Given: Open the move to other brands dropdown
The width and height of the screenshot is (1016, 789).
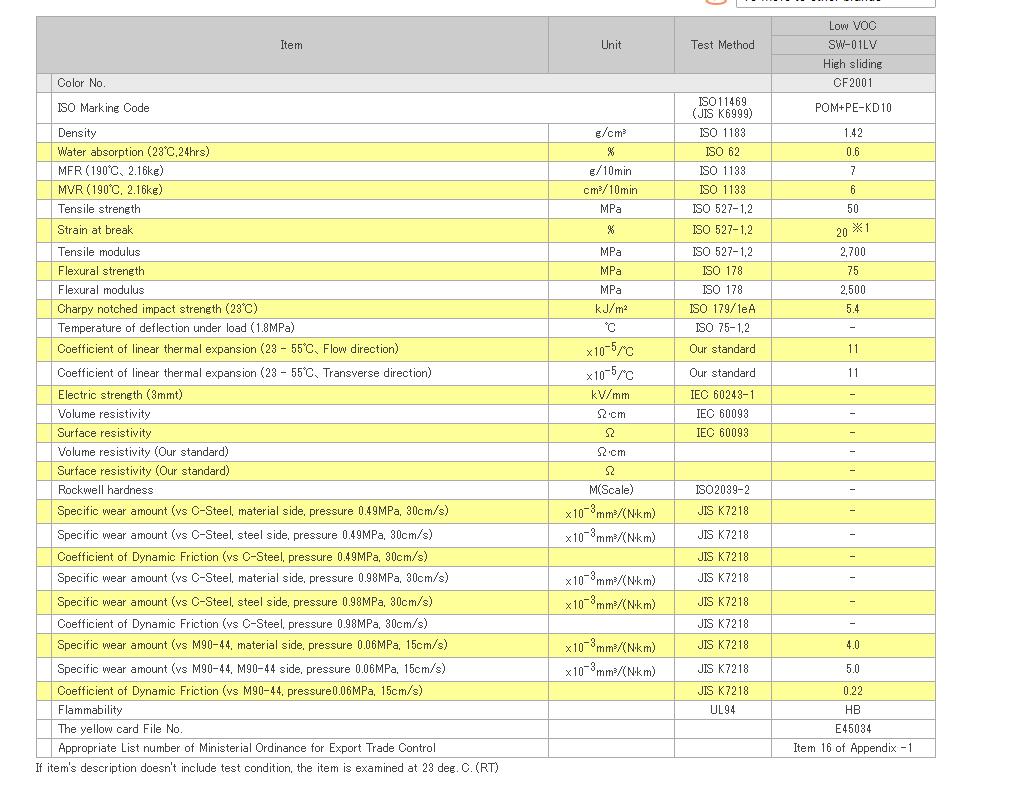Looking at the screenshot, I should coord(834,3).
